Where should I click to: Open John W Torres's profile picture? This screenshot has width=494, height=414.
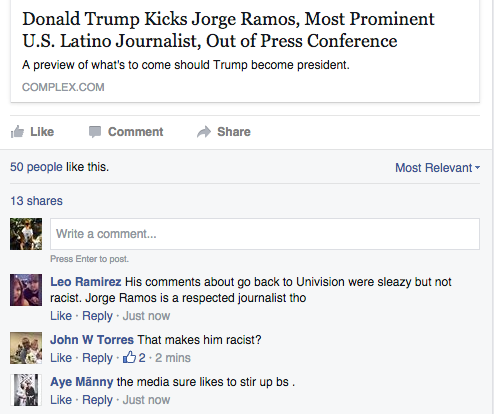click(26, 348)
